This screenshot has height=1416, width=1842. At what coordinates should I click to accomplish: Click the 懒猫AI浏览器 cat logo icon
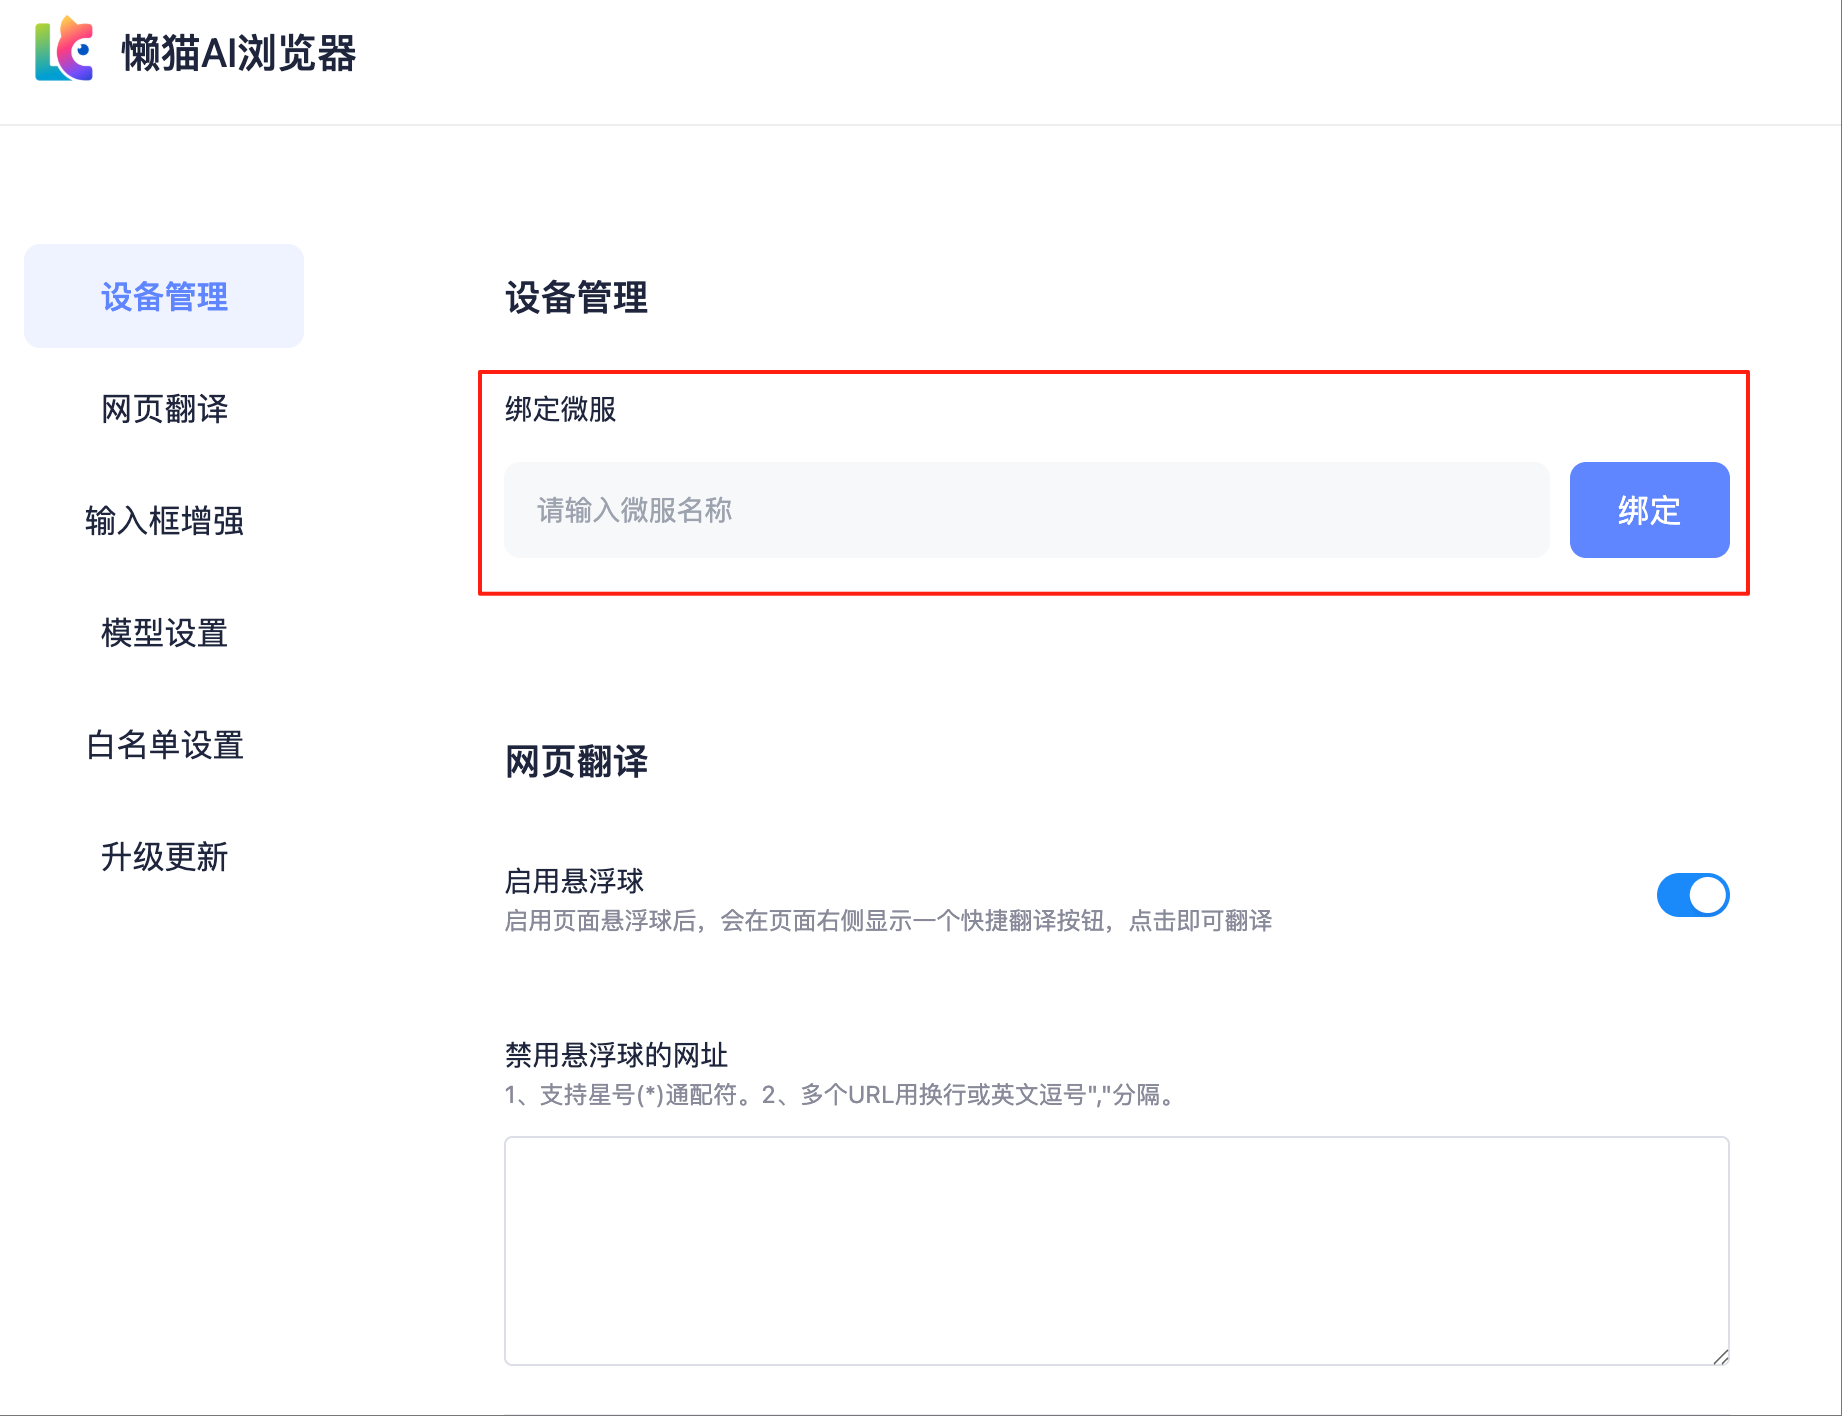pyautogui.click(x=64, y=49)
